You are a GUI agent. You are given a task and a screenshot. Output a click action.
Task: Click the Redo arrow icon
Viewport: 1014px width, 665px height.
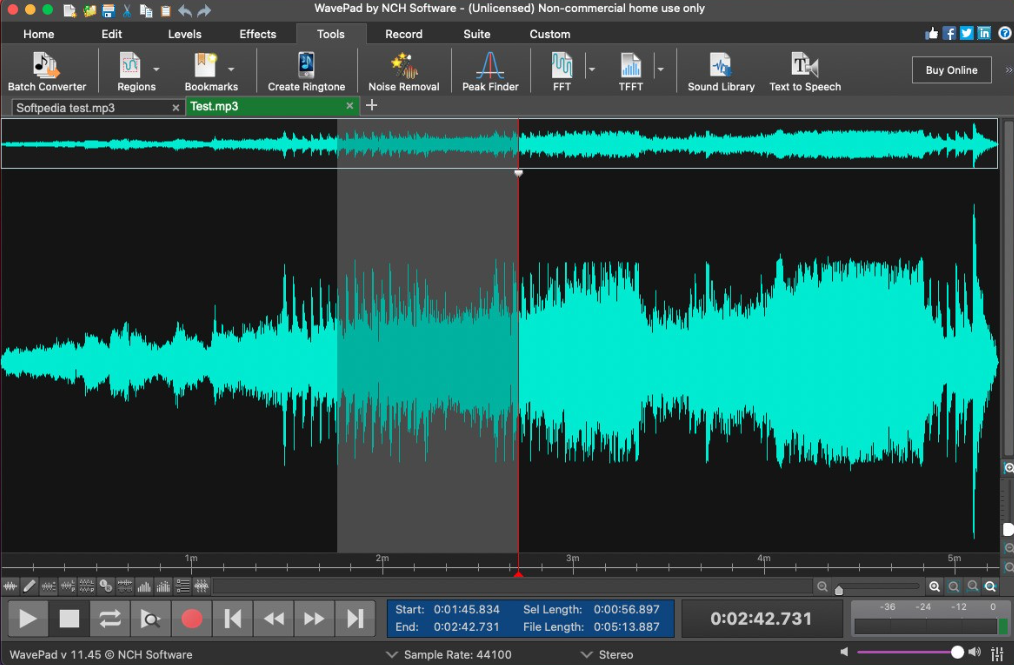(204, 10)
